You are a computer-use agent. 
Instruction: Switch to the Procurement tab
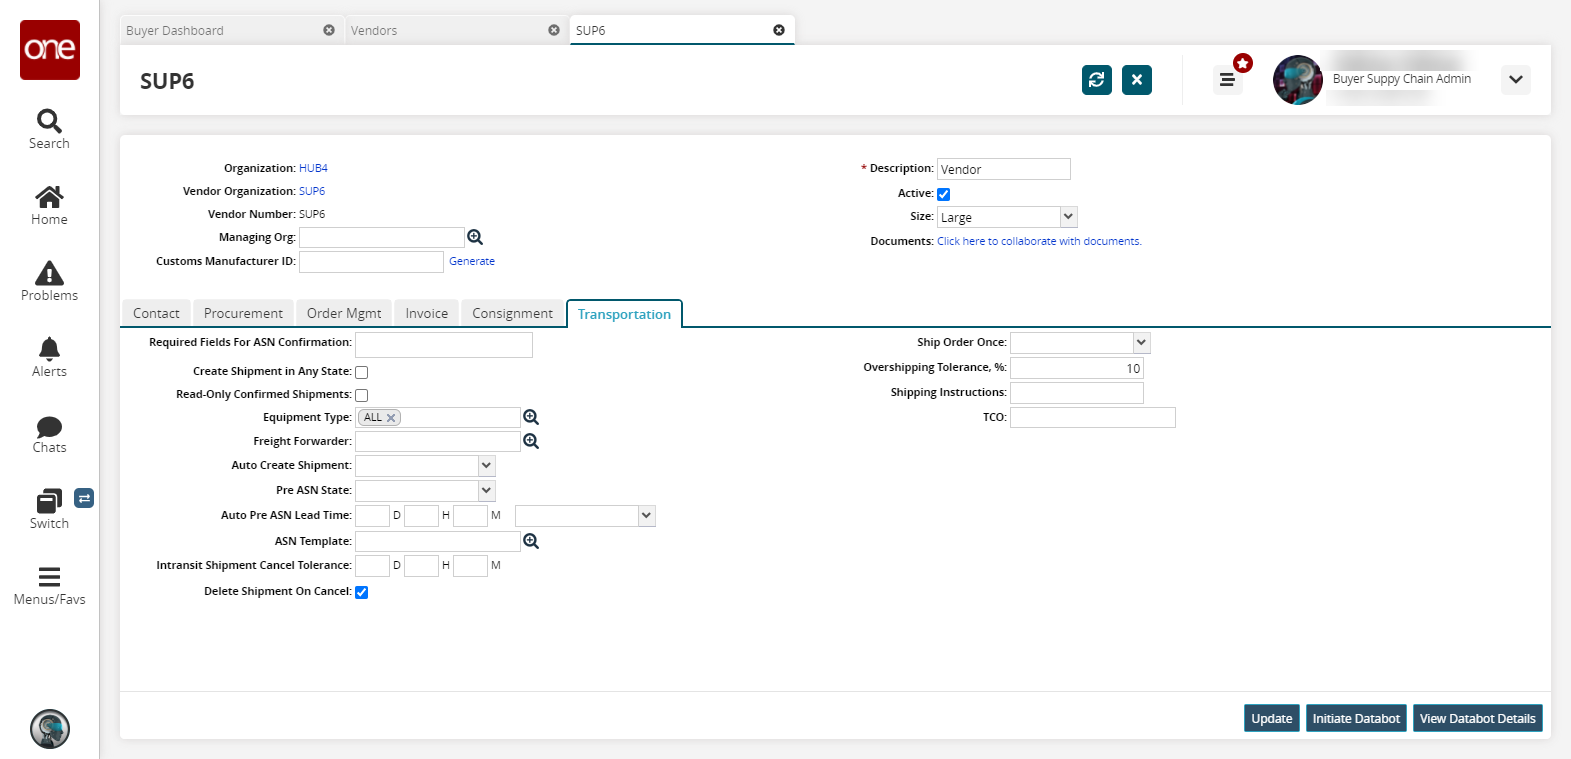[x=243, y=314]
